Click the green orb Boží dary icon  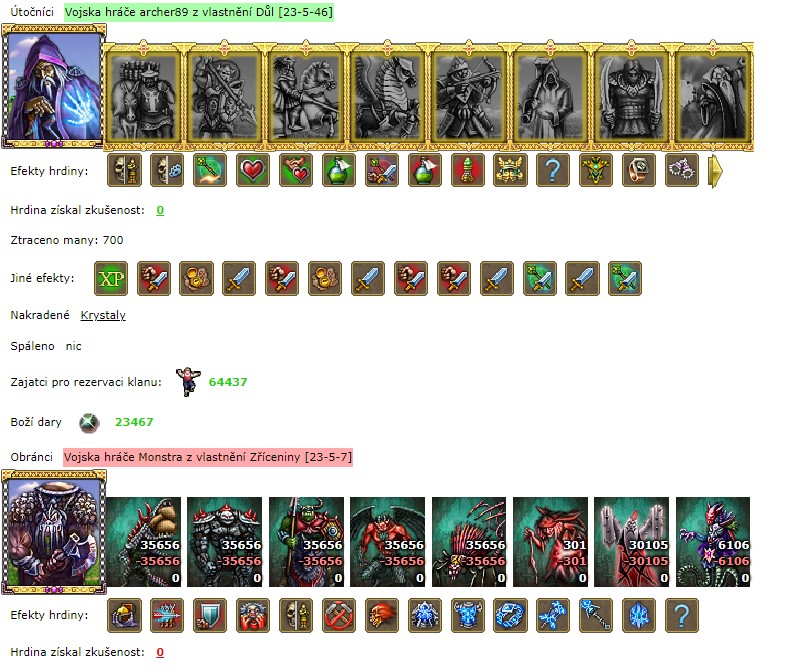point(89,423)
